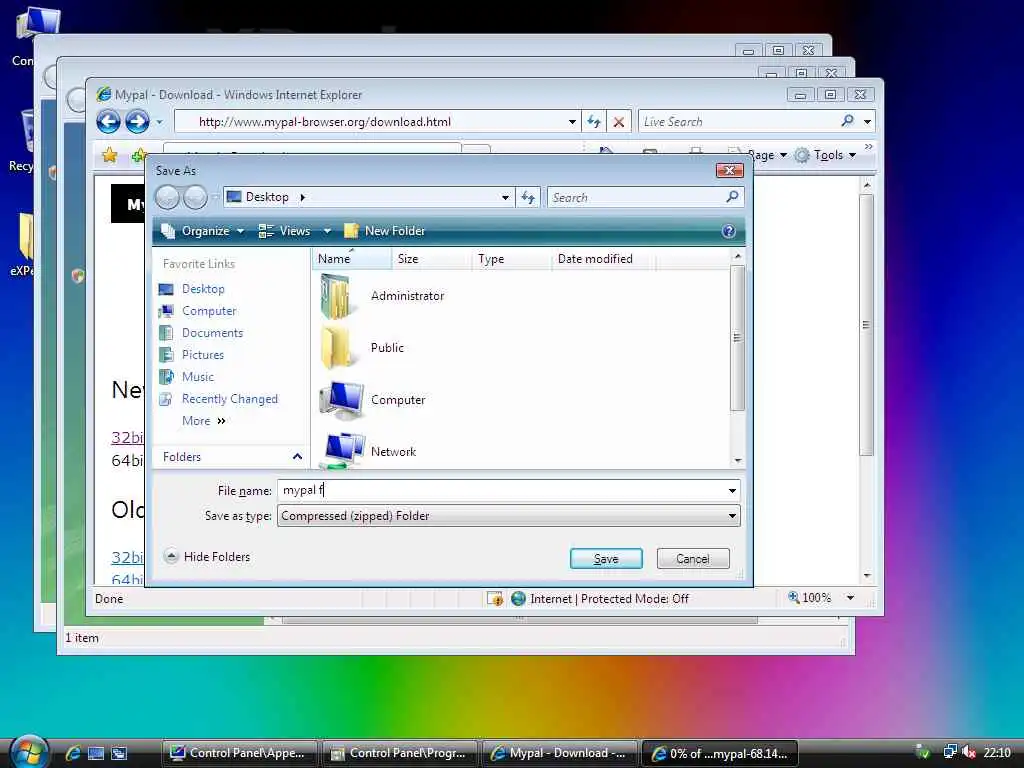Click the Windows Start orb
Viewport: 1024px width, 768px height.
29,752
